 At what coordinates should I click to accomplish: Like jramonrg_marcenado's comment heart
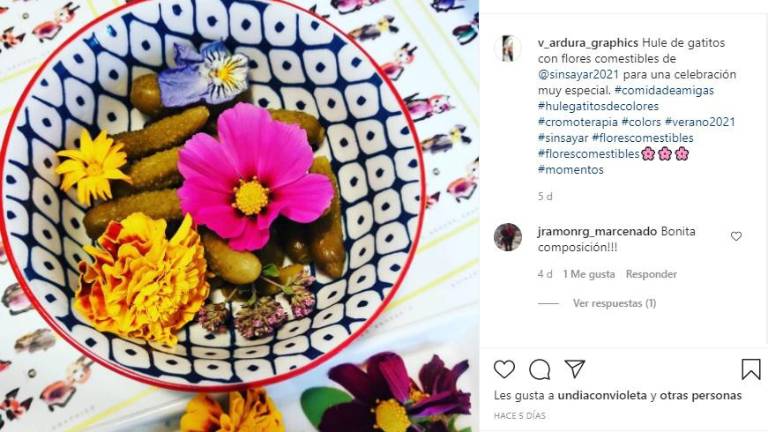(736, 236)
